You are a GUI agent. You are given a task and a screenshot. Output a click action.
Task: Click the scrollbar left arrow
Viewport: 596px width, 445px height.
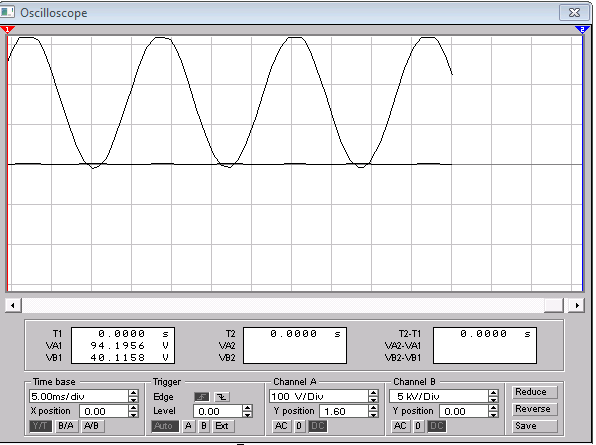click(x=13, y=305)
